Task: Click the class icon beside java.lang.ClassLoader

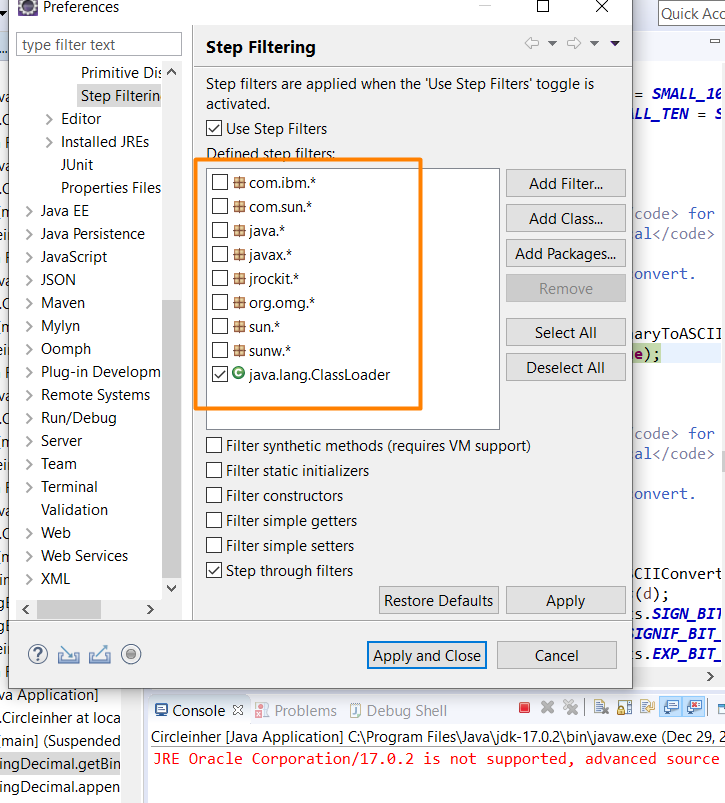Action: [238, 373]
